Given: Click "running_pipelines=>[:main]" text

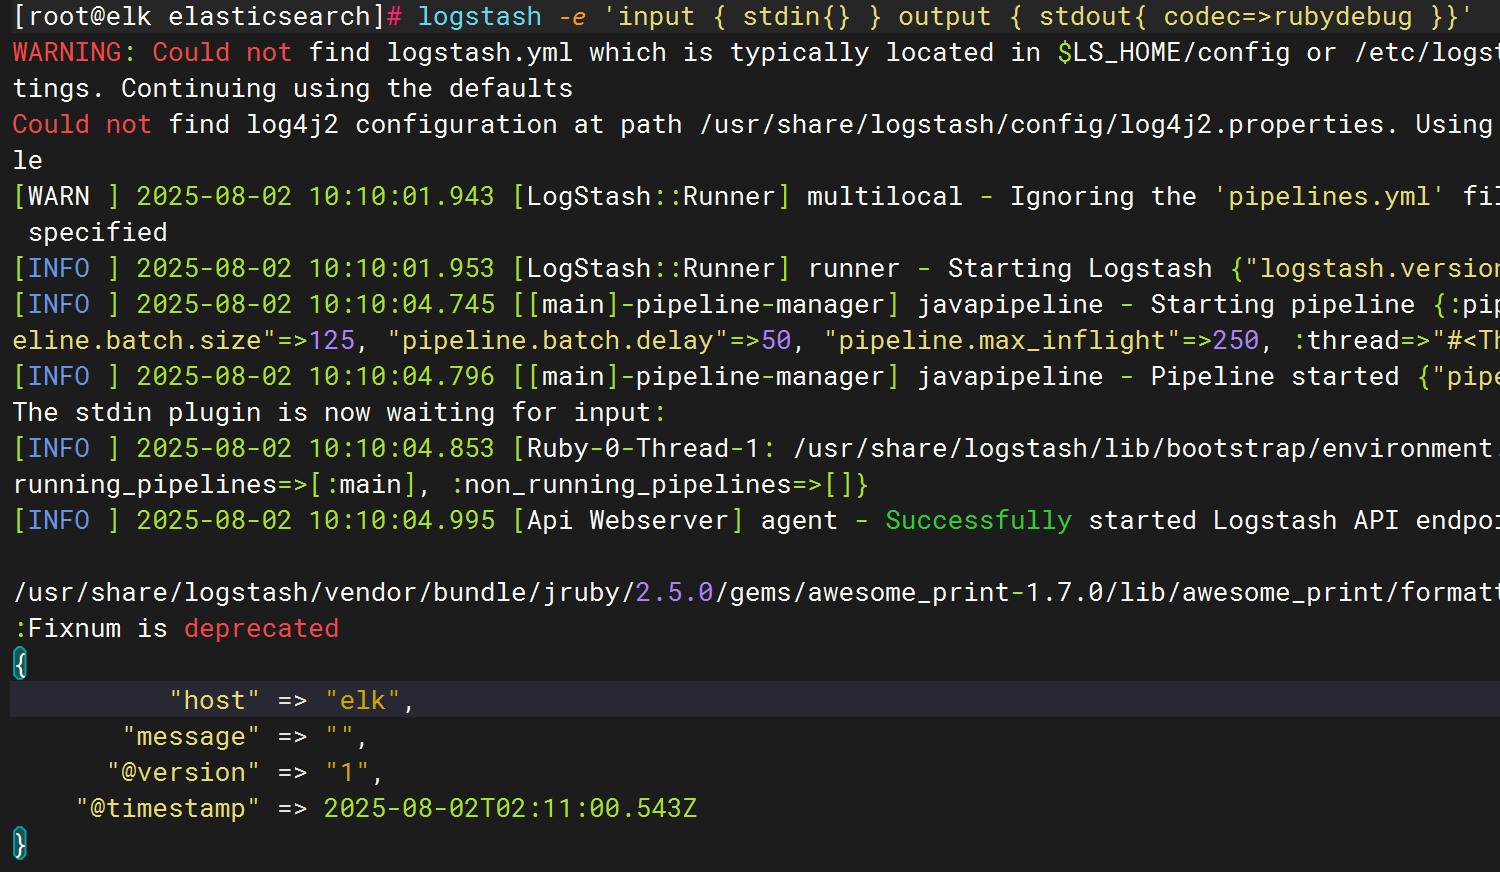Looking at the screenshot, I should click(x=215, y=485).
